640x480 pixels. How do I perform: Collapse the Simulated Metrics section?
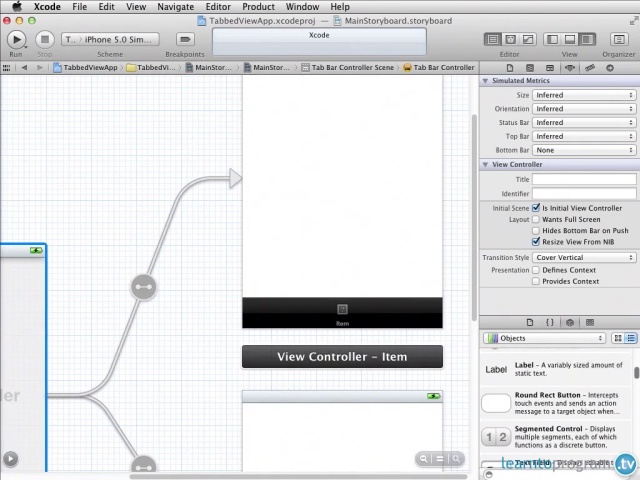[485, 81]
